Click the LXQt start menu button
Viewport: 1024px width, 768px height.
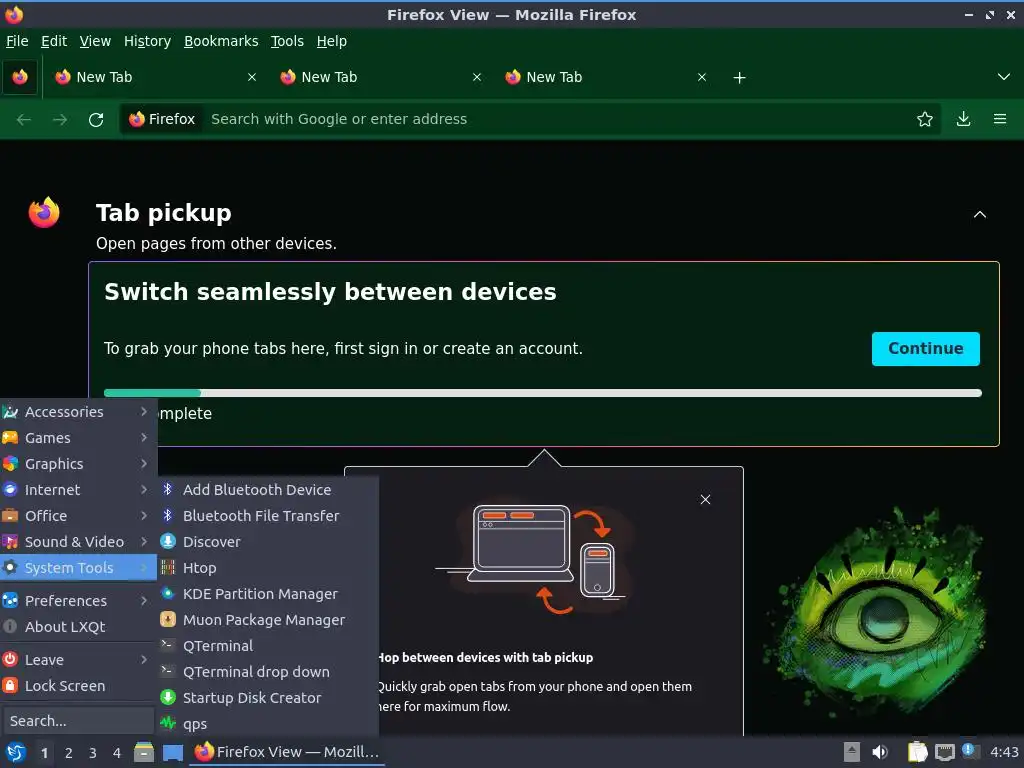click(16, 752)
